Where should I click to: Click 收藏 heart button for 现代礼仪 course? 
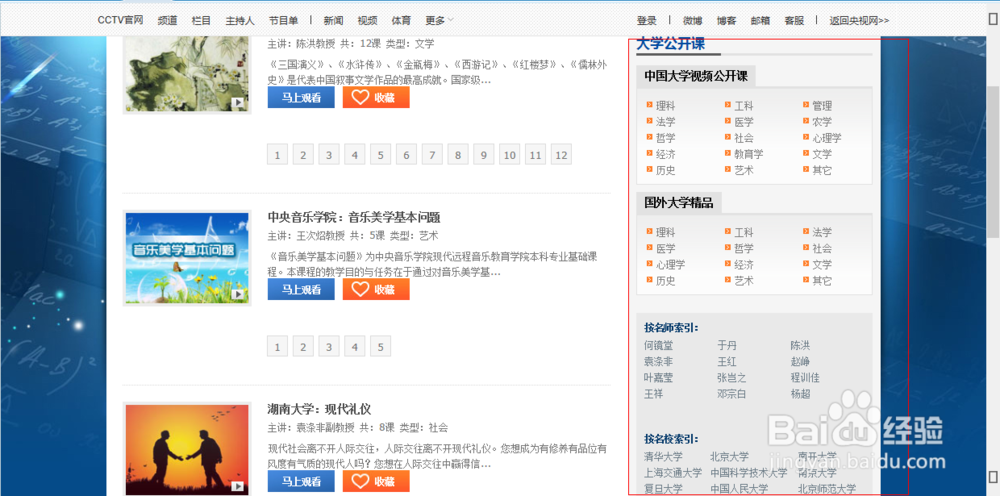[x=376, y=481]
